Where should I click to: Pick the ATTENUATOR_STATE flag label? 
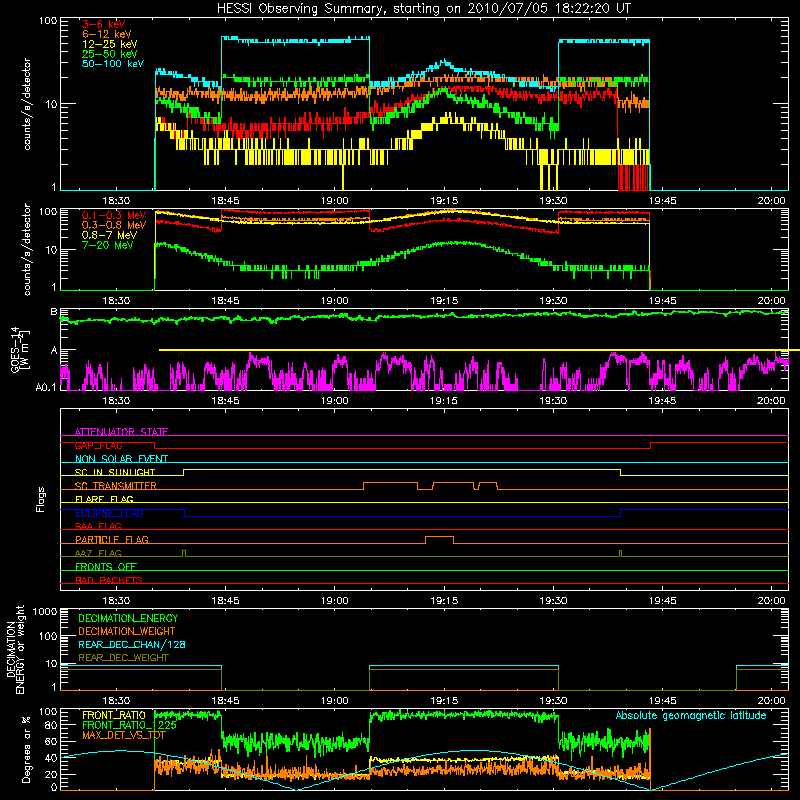(x=121, y=432)
